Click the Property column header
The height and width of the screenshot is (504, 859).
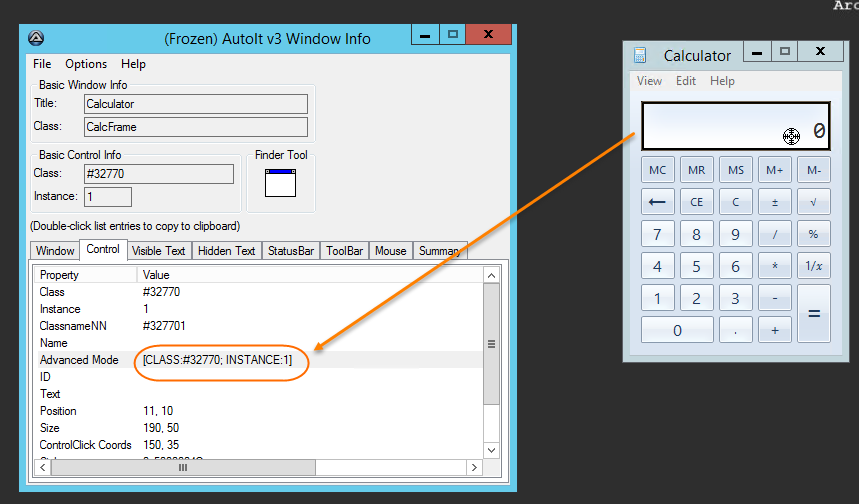(x=85, y=275)
